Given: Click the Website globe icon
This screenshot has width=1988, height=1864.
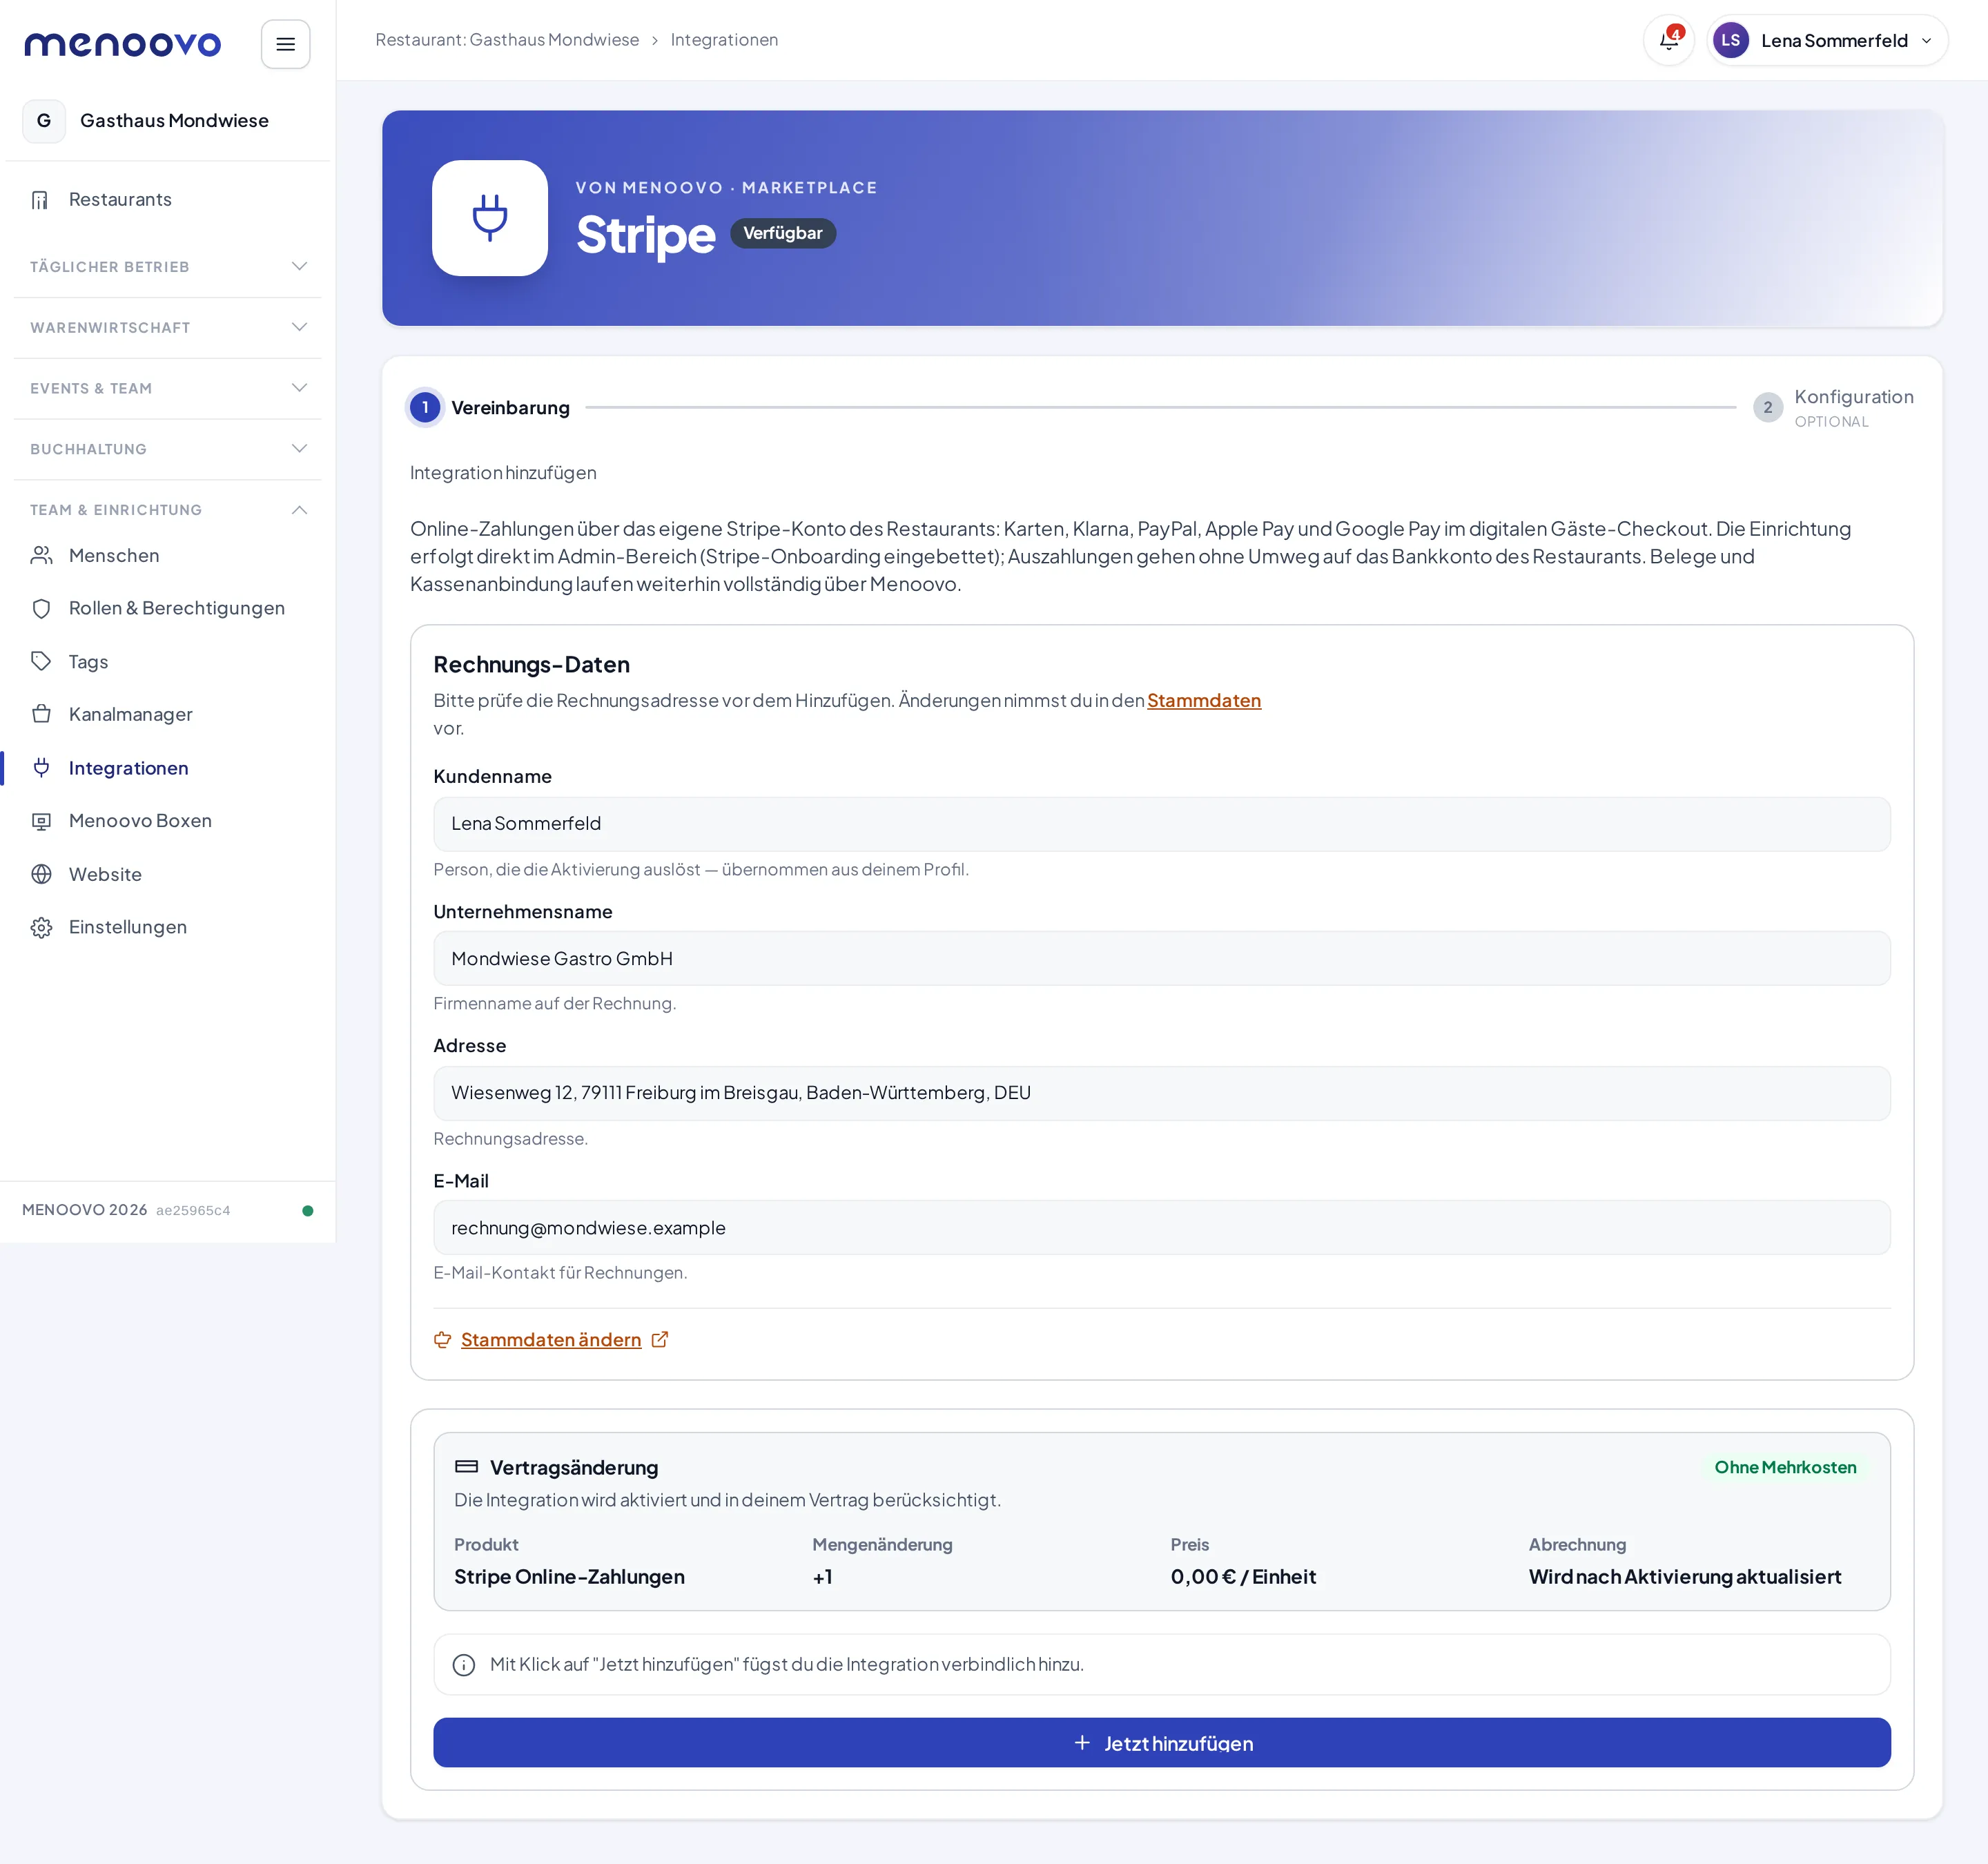Looking at the screenshot, I should tap(41, 875).
